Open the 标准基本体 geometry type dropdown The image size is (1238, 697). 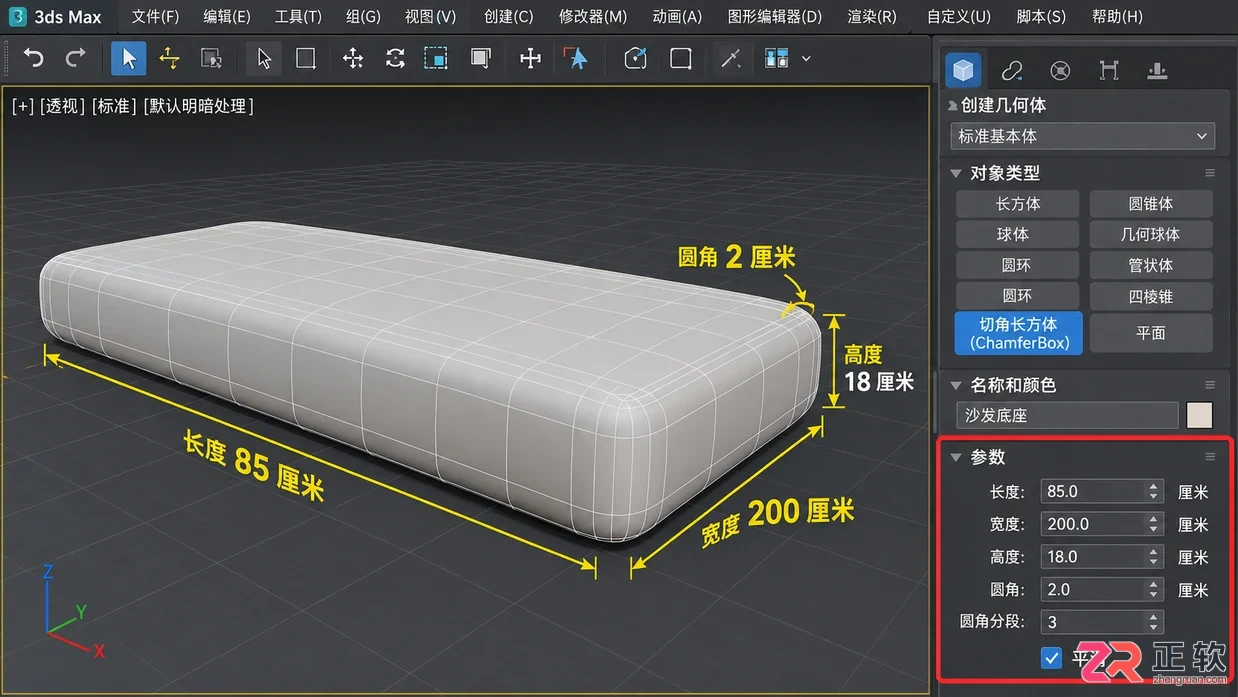[1082, 136]
